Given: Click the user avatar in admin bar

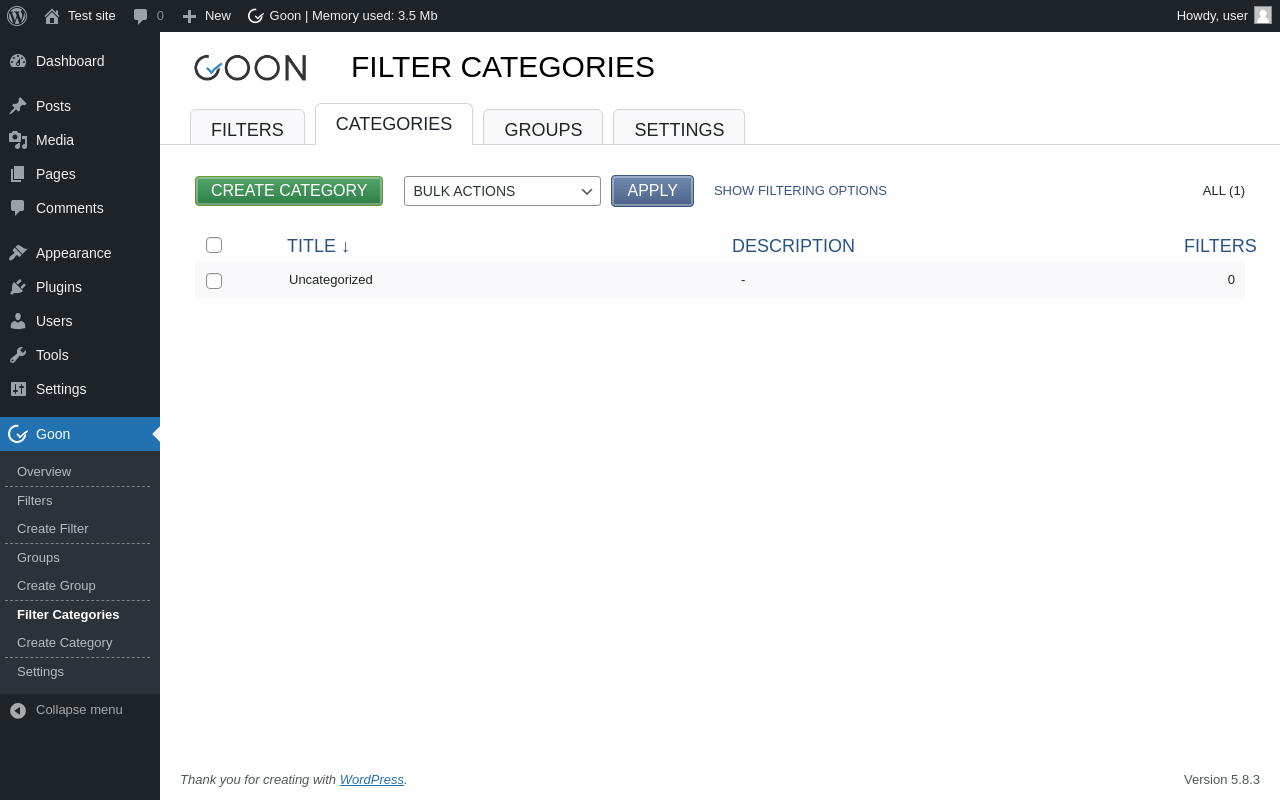Looking at the screenshot, I should pos(1263,15).
